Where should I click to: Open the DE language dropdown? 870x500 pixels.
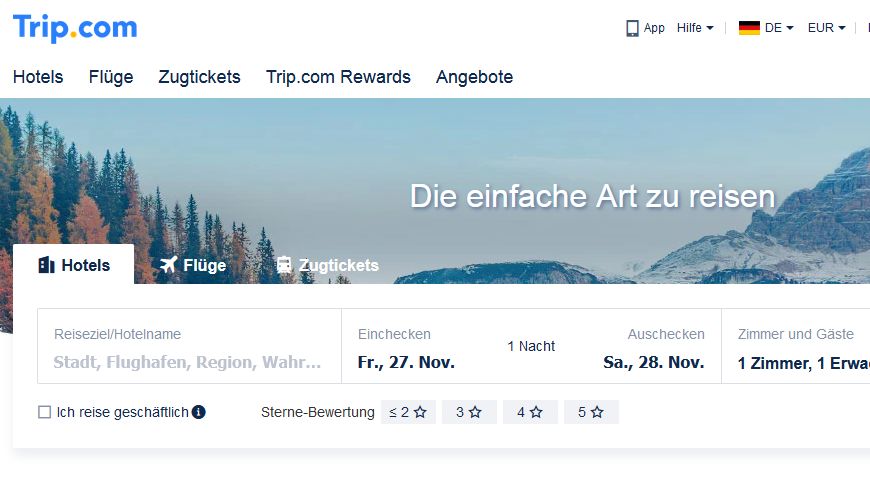[x=778, y=28]
